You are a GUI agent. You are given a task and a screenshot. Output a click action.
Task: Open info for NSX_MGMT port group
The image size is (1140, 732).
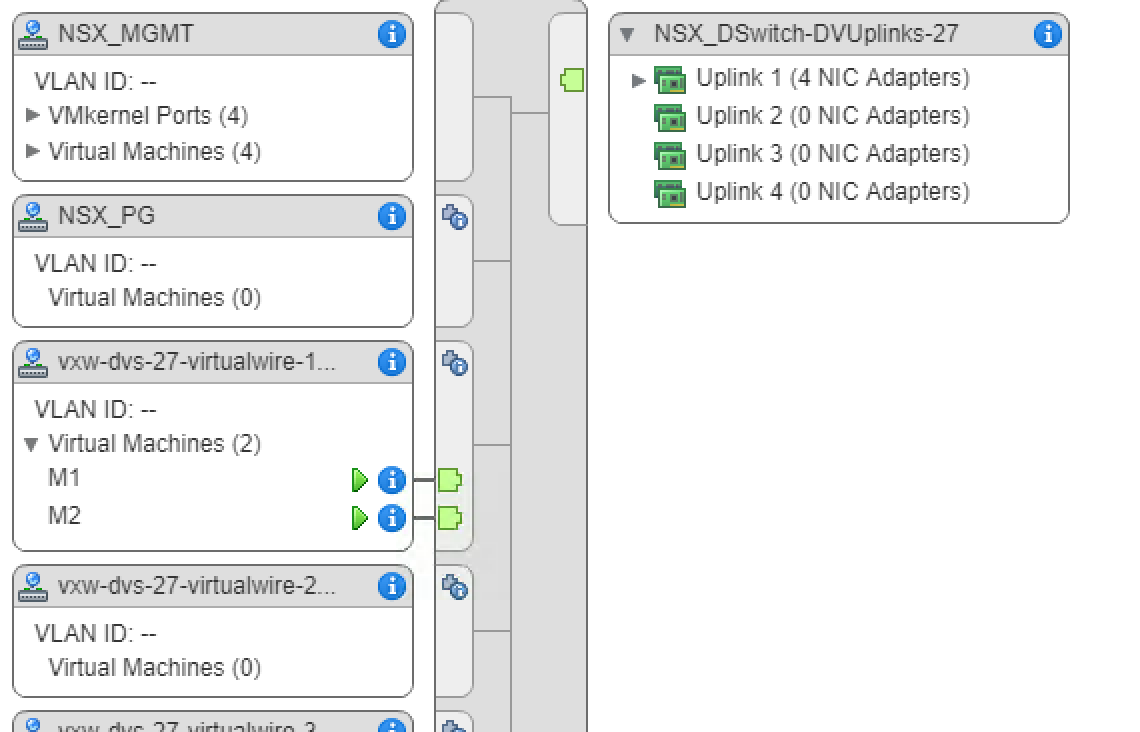click(392, 34)
